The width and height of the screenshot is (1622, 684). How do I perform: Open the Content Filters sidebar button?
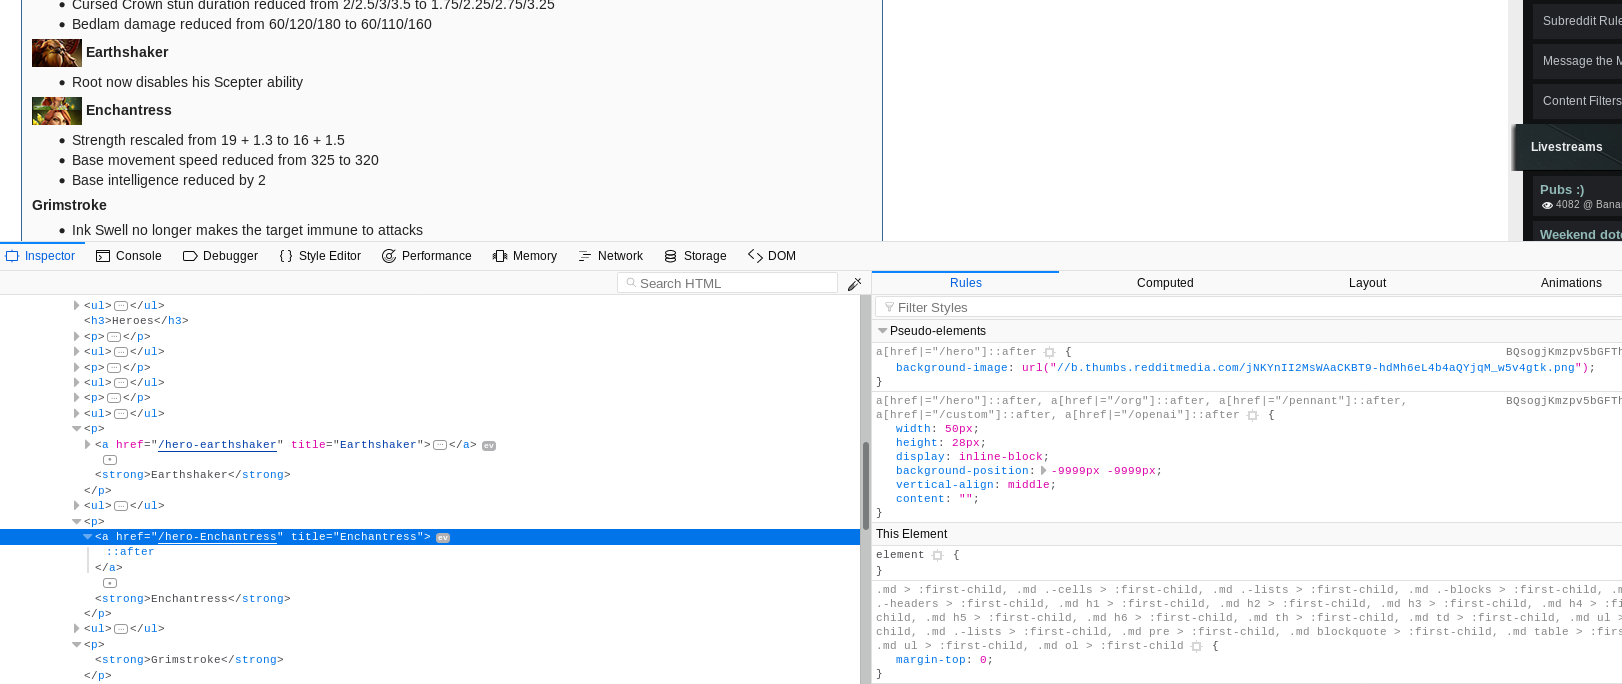pyautogui.click(x=1578, y=101)
